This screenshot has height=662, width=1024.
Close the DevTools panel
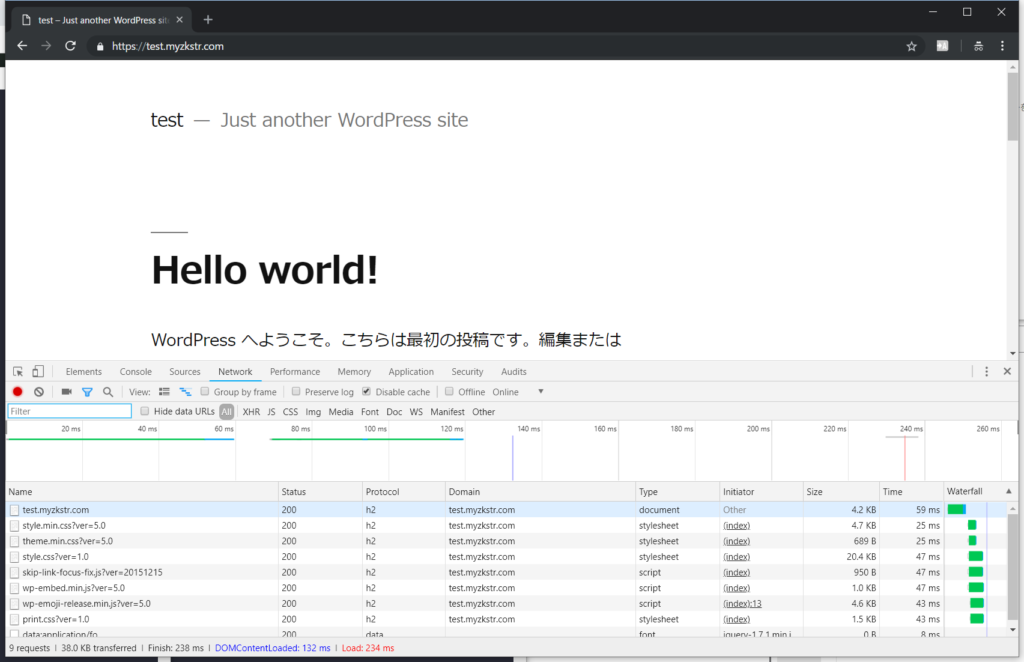1007,371
